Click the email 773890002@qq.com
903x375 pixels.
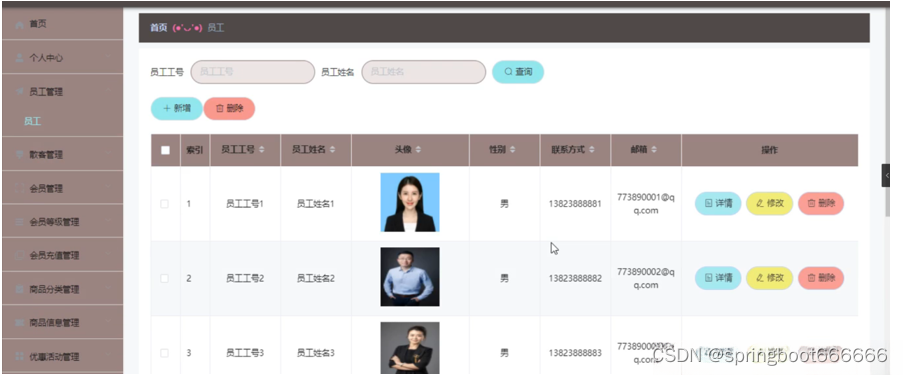click(x=646, y=278)
